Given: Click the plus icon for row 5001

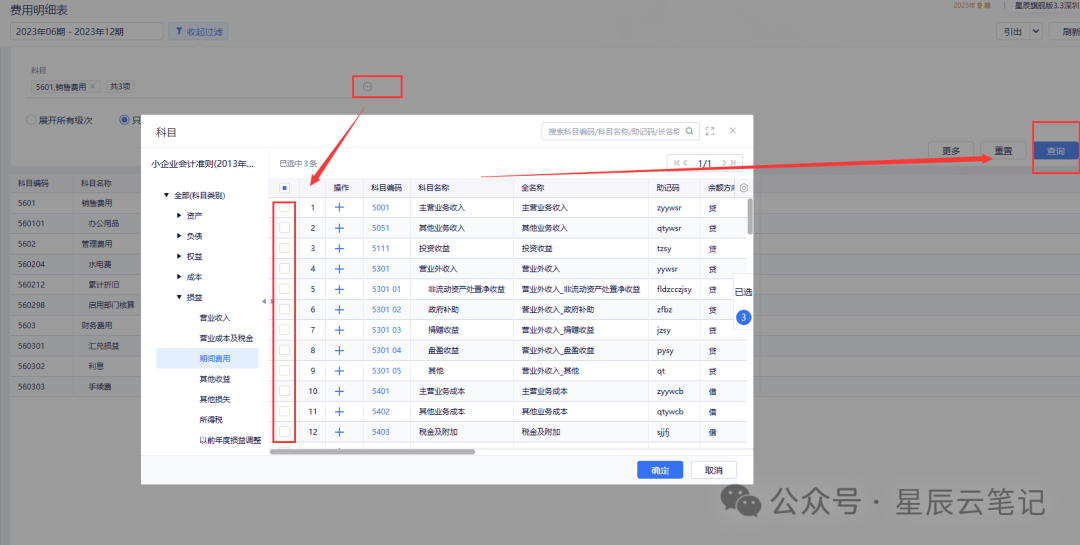Looking at the screenshot, I should [339, 207].
